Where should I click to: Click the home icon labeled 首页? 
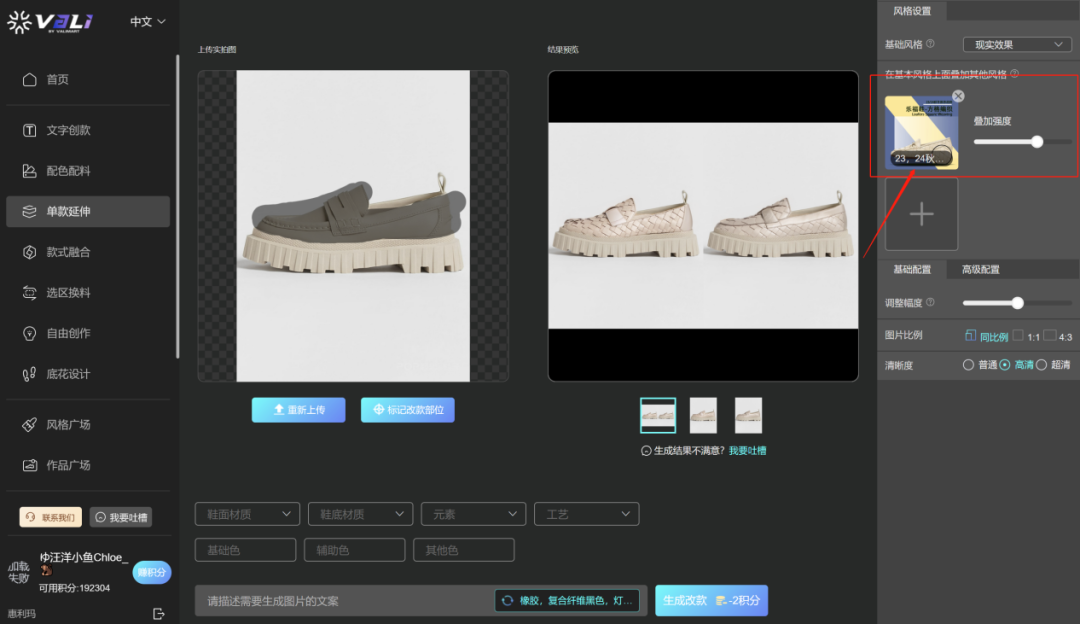pyautogui.click(x=30, y=80)
